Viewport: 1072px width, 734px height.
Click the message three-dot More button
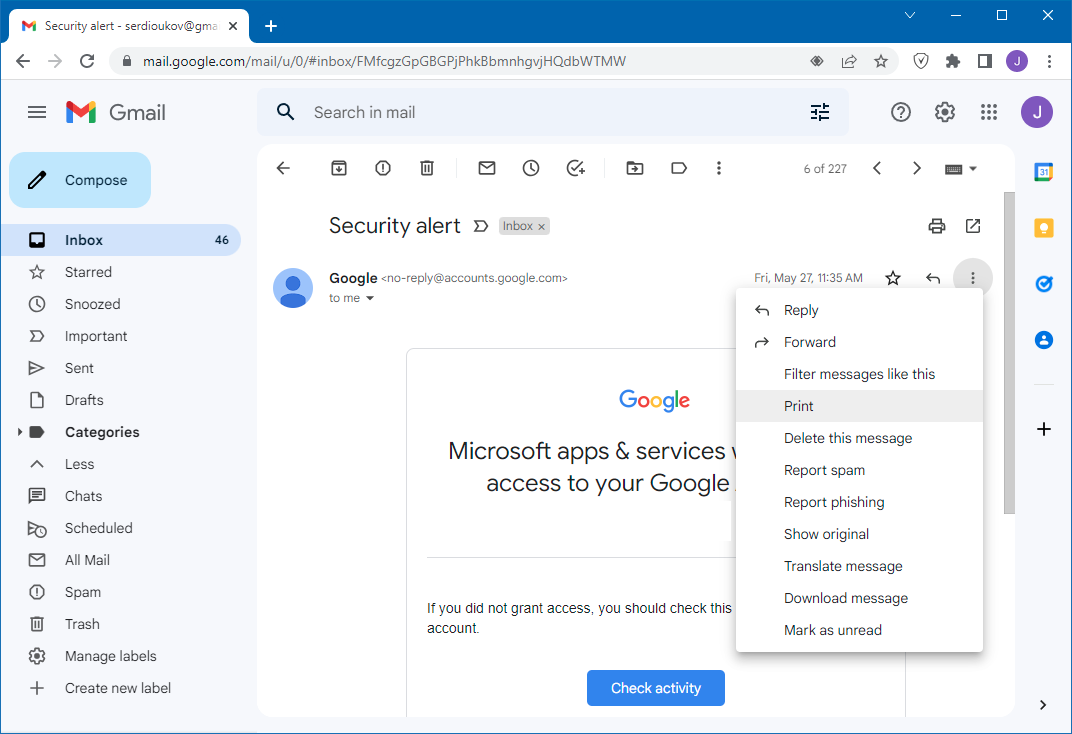tap(973, 278)
